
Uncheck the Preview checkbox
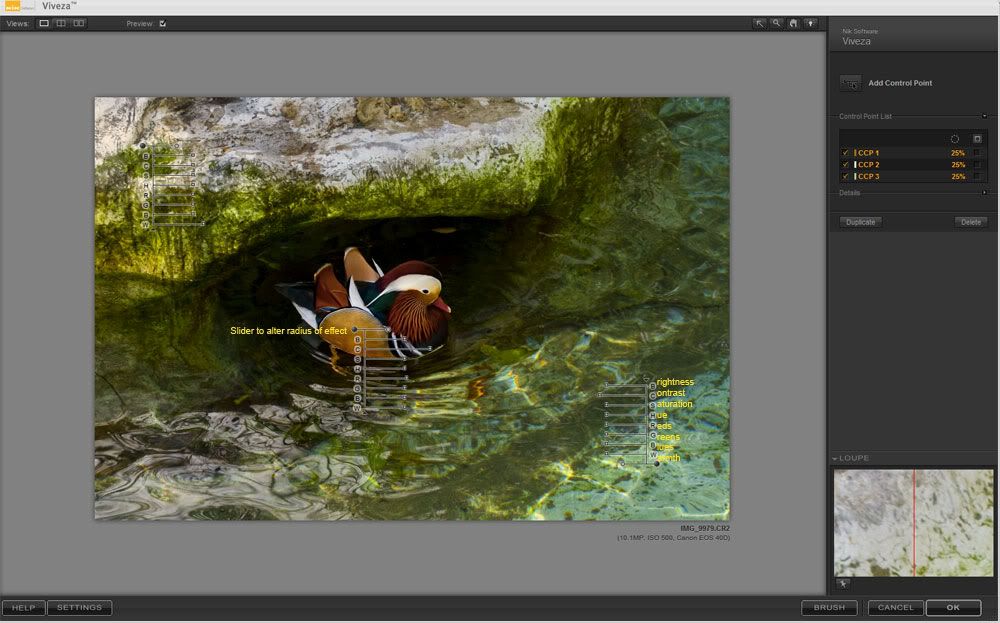click(163, 23)
